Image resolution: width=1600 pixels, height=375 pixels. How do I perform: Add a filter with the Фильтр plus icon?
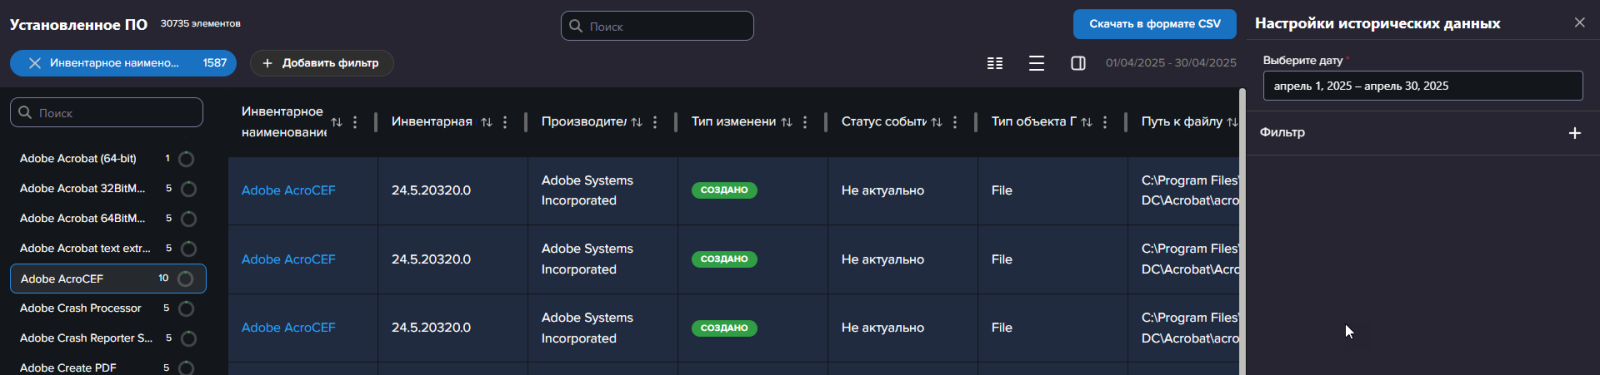[x=1574, y=133]
